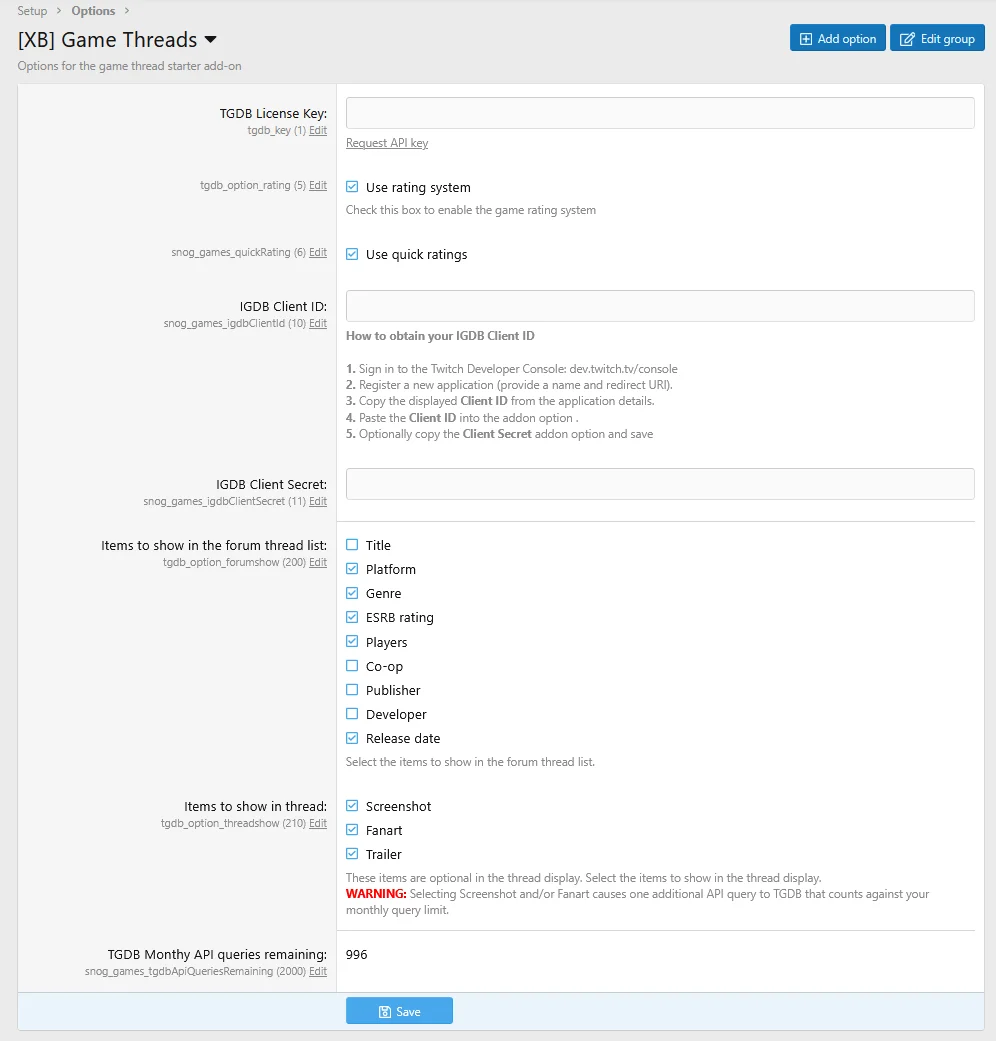
Task: Turn off the Trailer checkbox
Action: point(352,854)
